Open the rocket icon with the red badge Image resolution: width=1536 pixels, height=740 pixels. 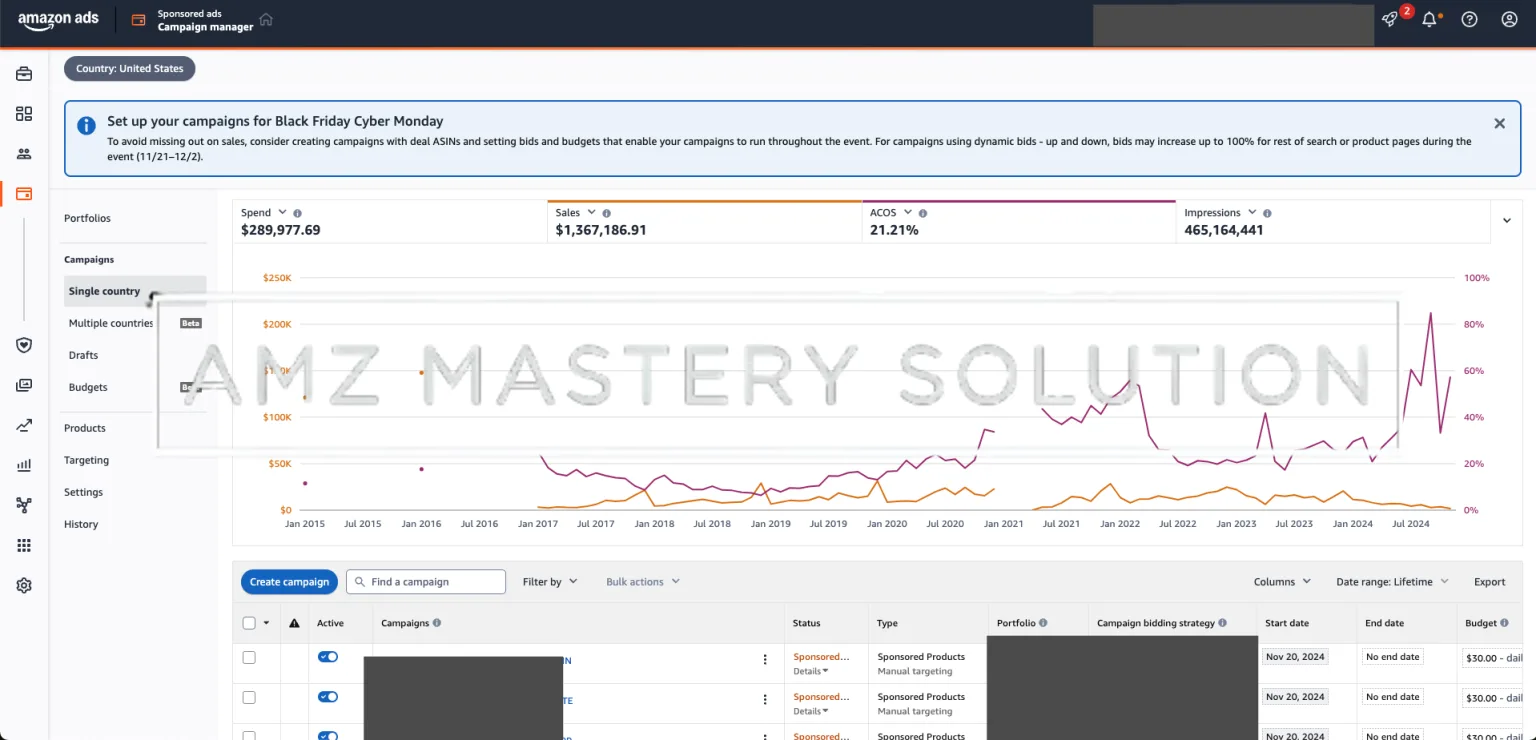point(1389,19)
